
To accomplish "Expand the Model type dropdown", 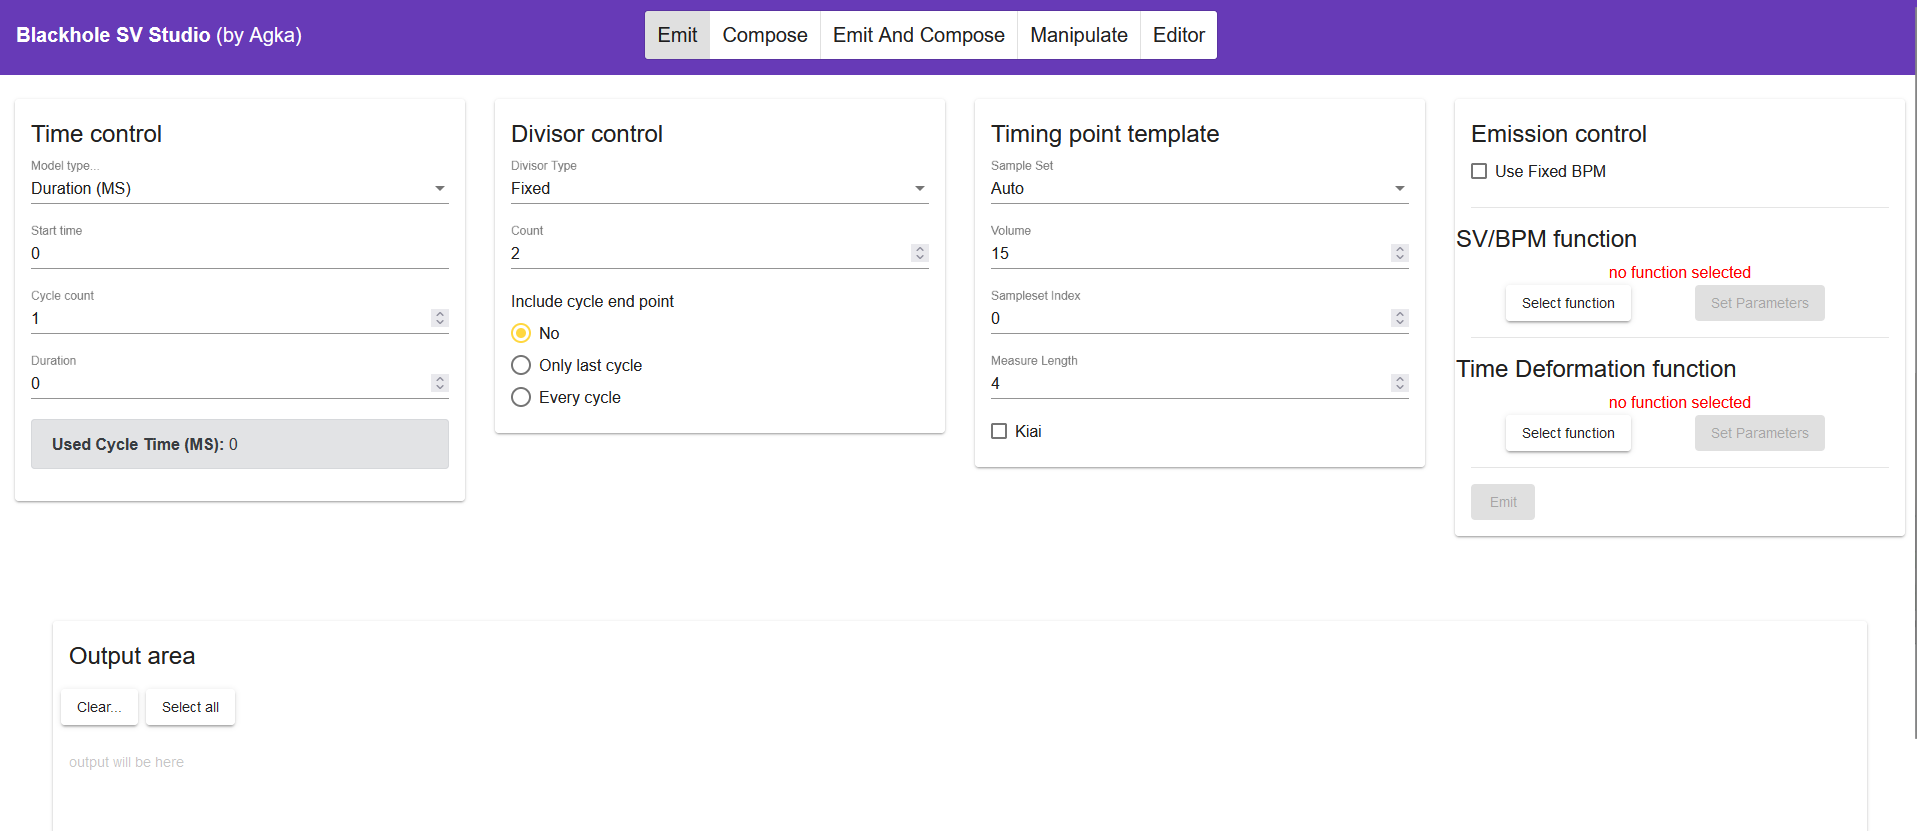I will coord(239,188).
